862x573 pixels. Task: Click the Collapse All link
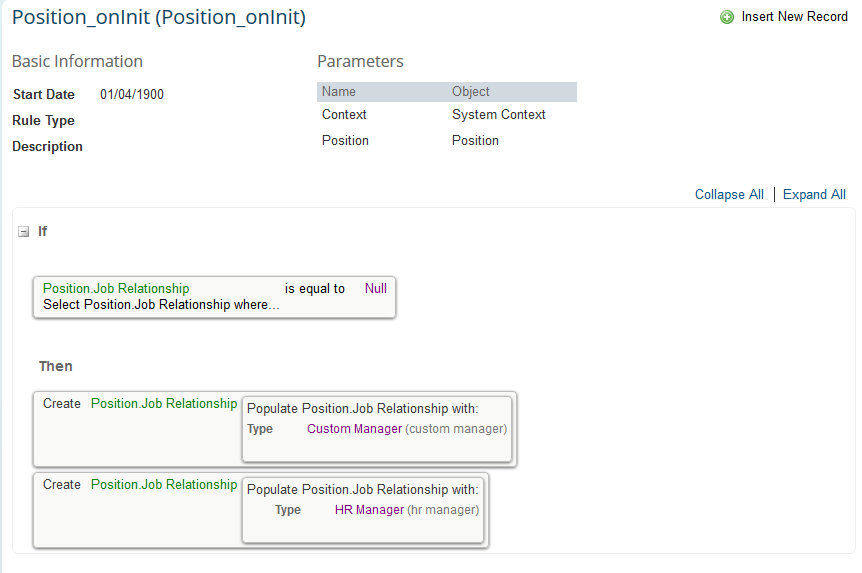click(729, 195)
